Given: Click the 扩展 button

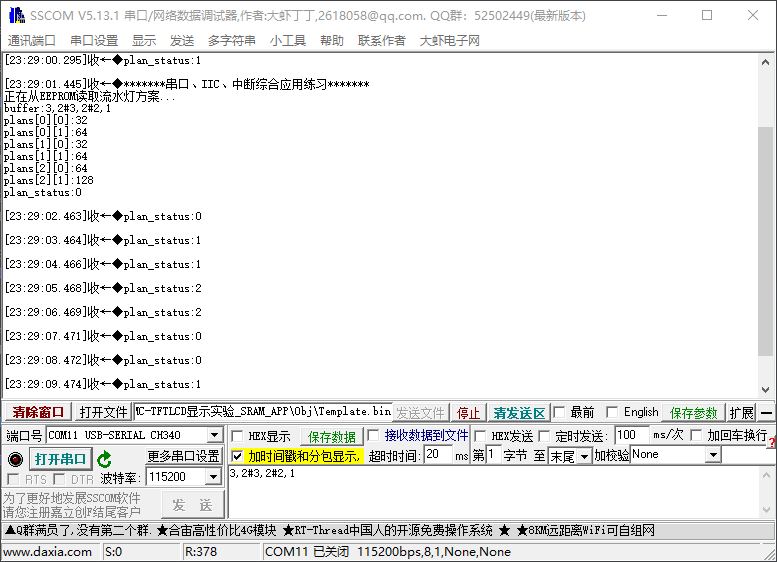Looking at the screenshot, I should [x=741, y=413].
